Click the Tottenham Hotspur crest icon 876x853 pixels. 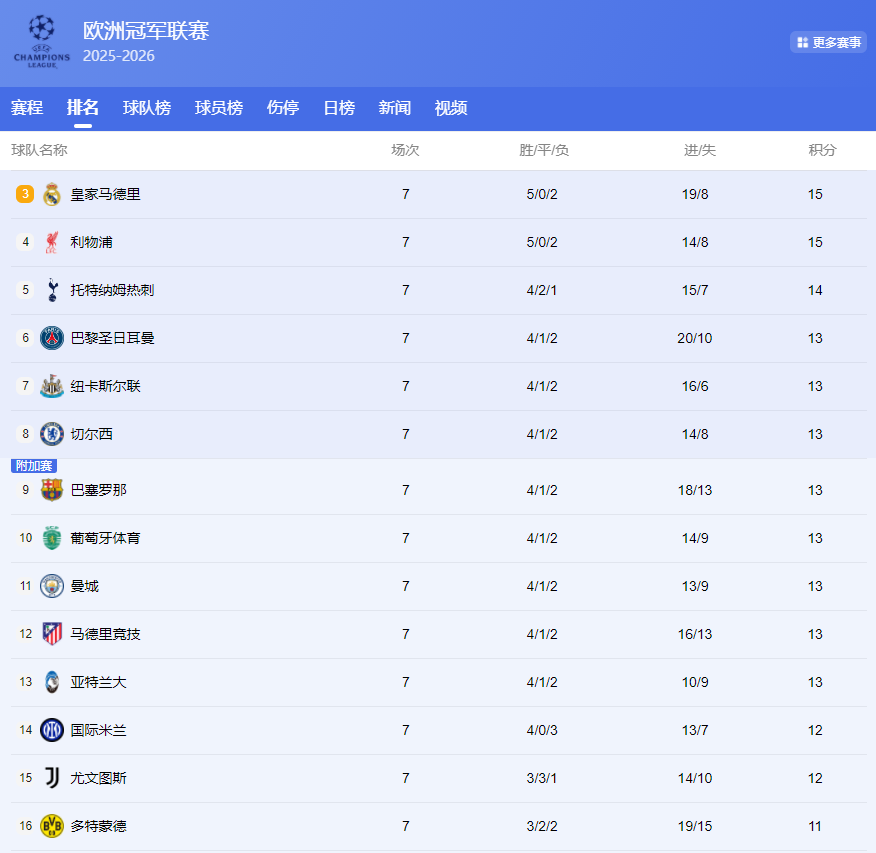53,290
